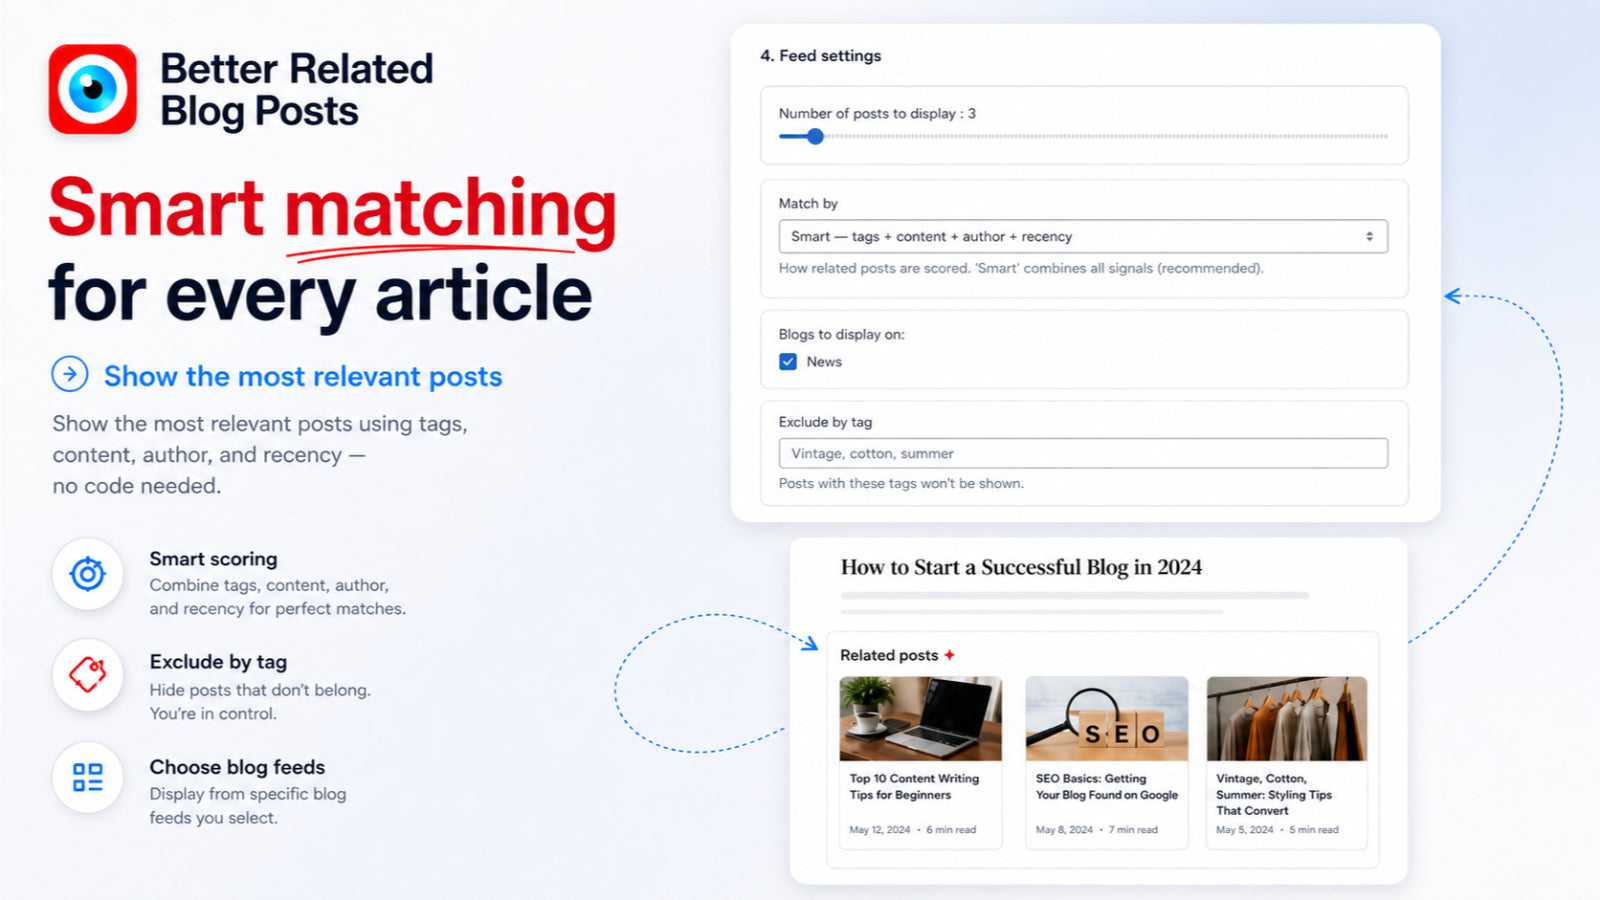
Task: Click the 'Related posts' label
Action: (889, 655)
